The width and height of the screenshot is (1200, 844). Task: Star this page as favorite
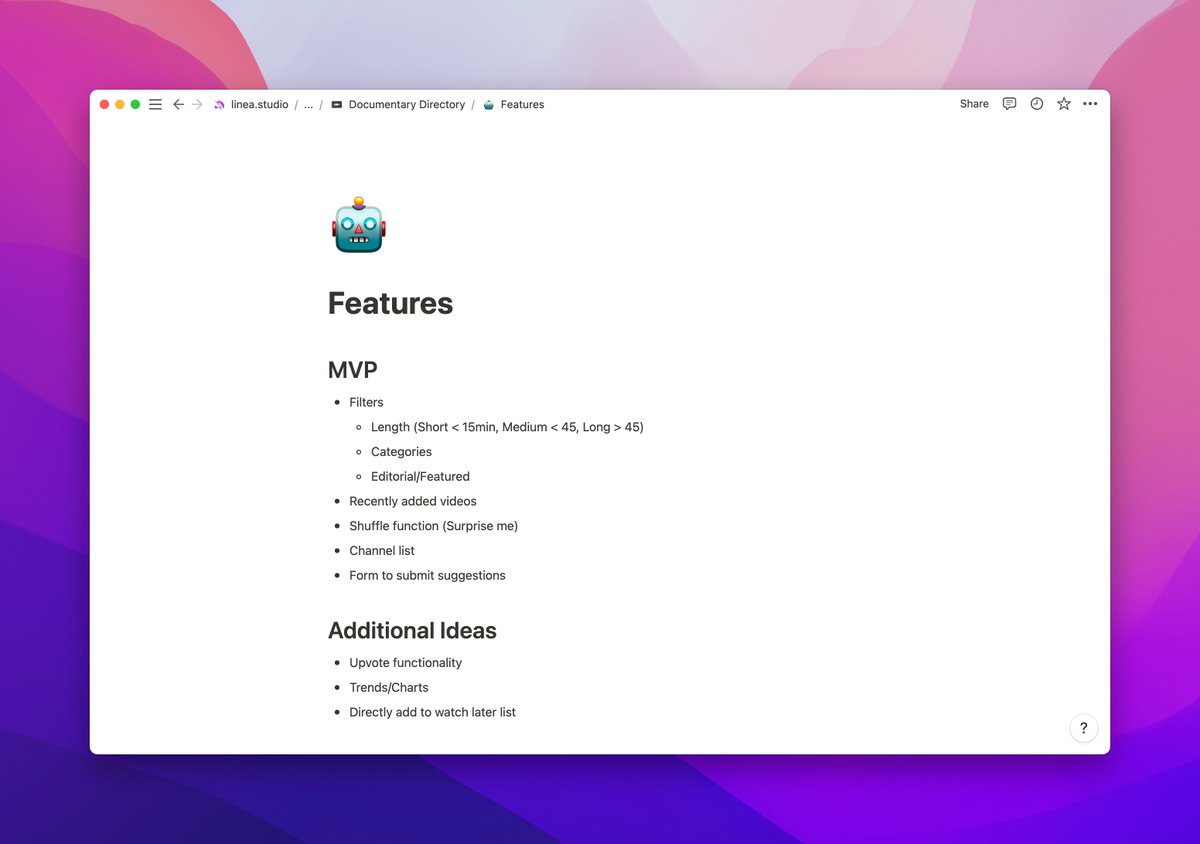click(x=1064, y=104)
